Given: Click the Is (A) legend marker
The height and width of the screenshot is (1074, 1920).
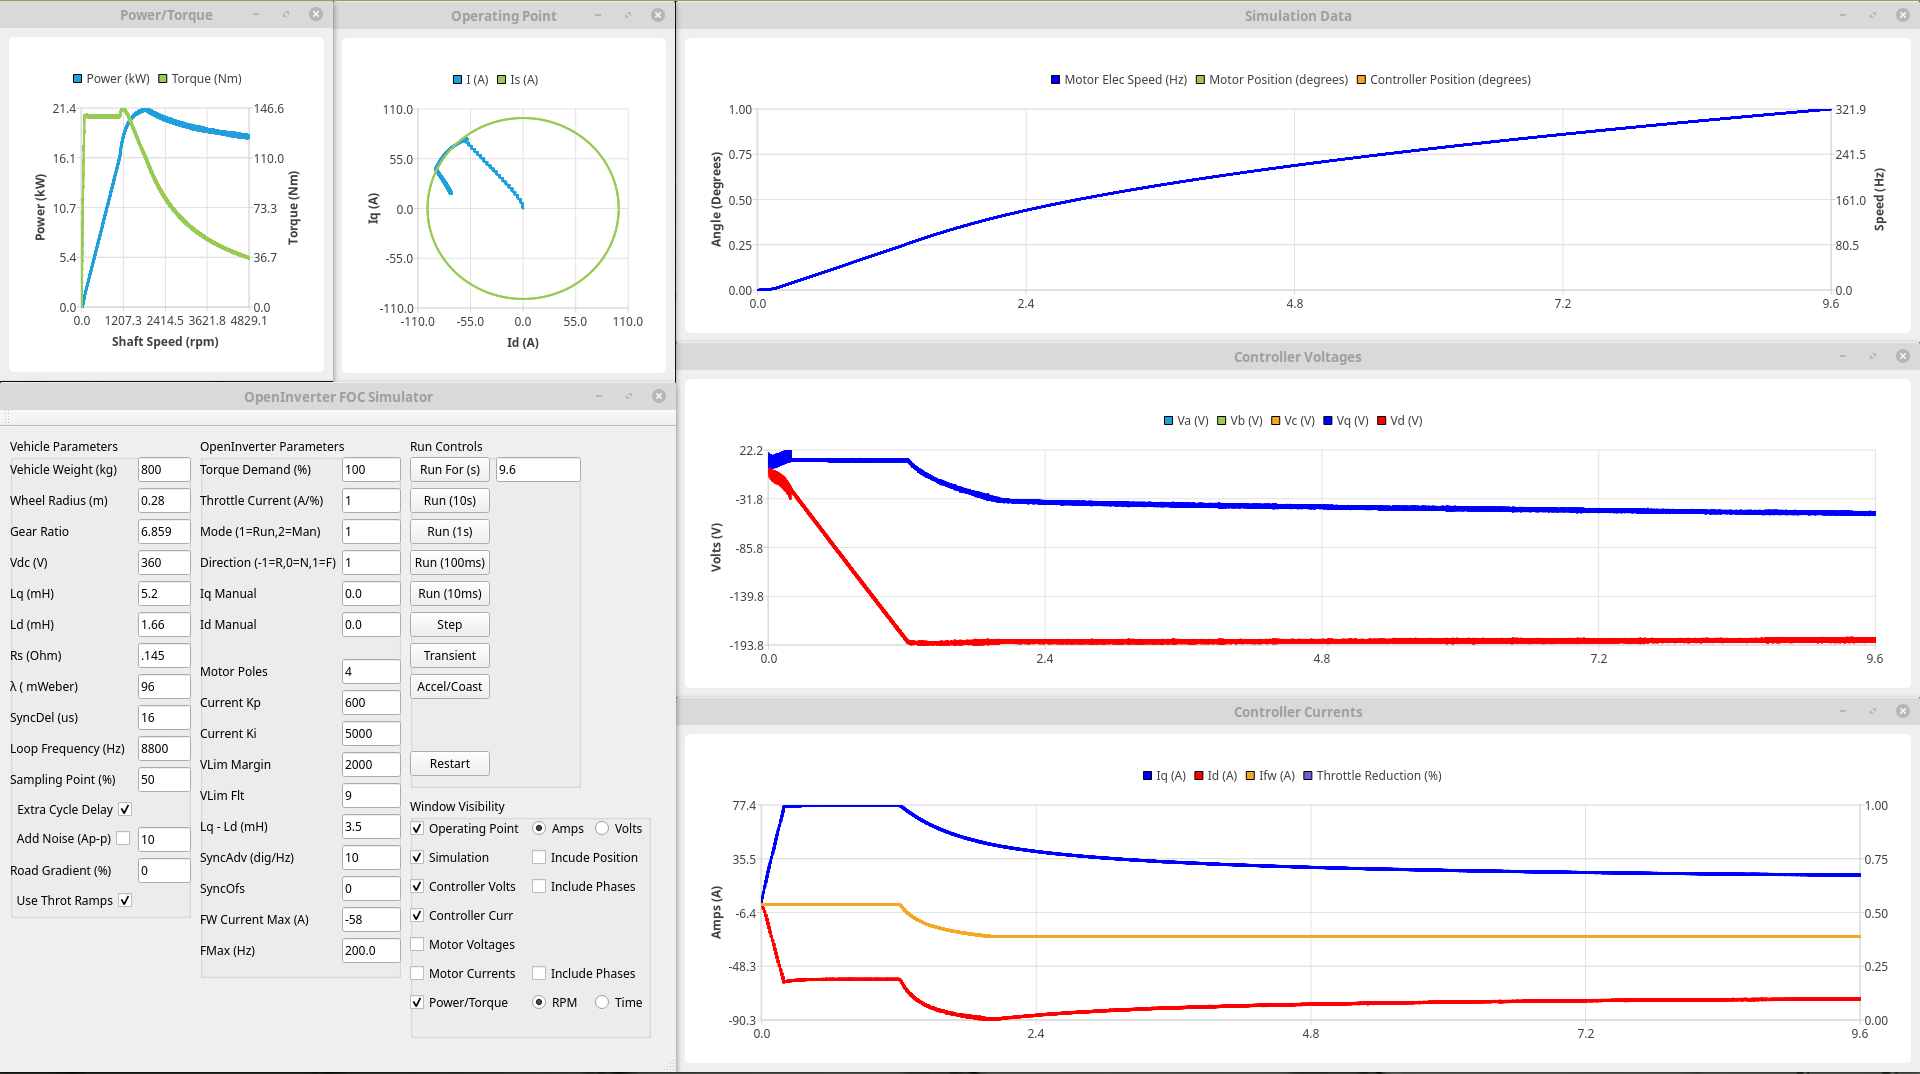Looking at the screenshot, I should tap(502, 80).
